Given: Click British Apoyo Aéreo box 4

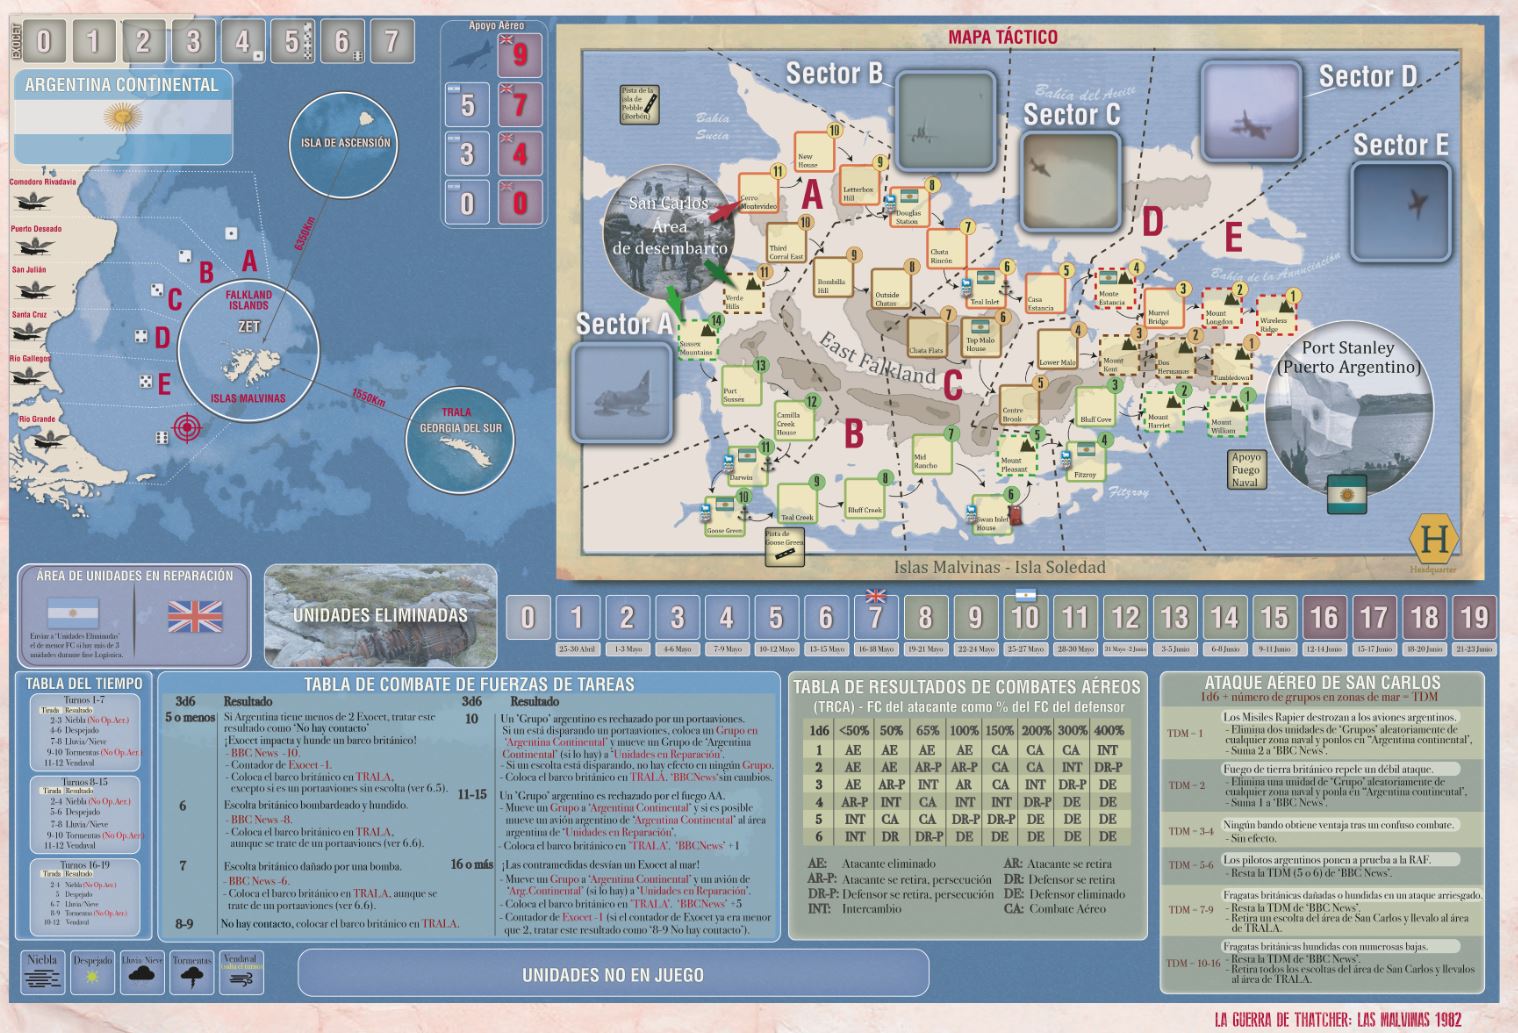Looking at the screenshot, I should (x=520, y=154).
